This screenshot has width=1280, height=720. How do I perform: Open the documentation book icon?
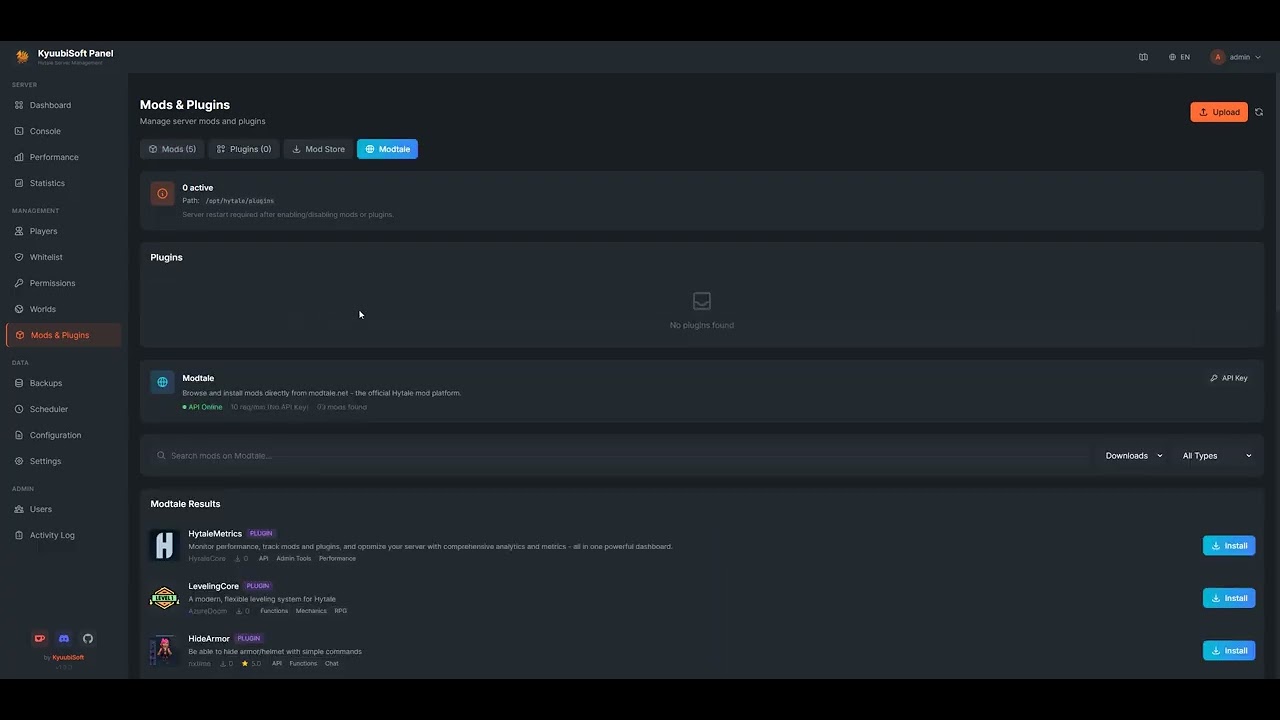(x=1143, y=57)
